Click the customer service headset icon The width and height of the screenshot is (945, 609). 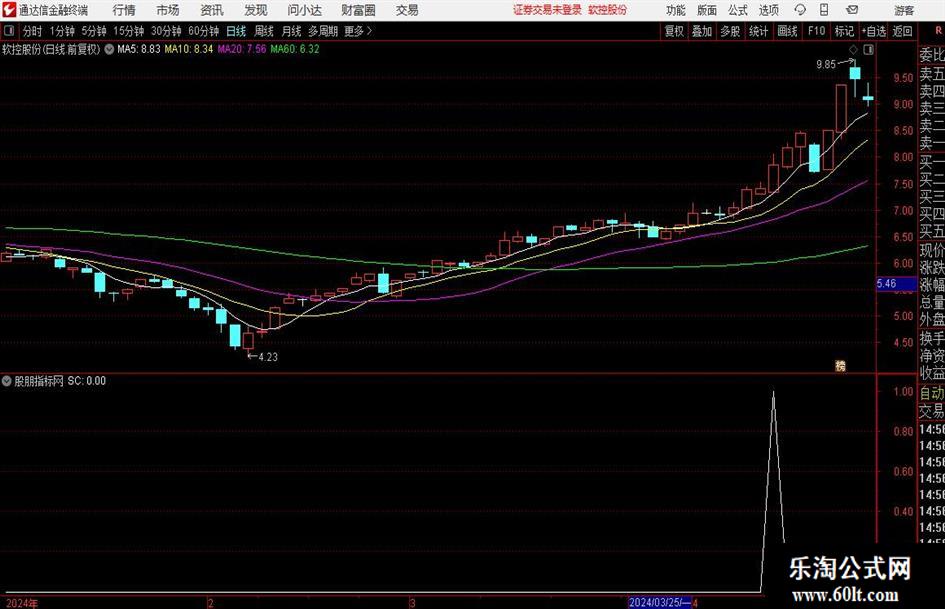(800, 10)
